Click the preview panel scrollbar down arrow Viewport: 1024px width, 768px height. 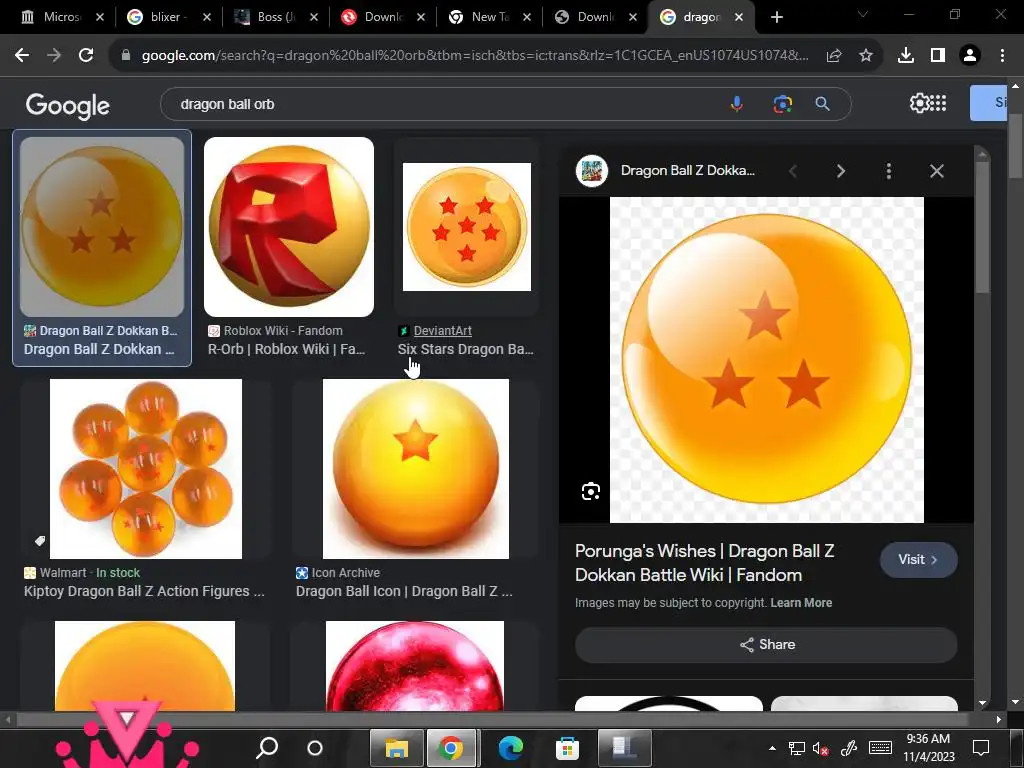(982, 703)
